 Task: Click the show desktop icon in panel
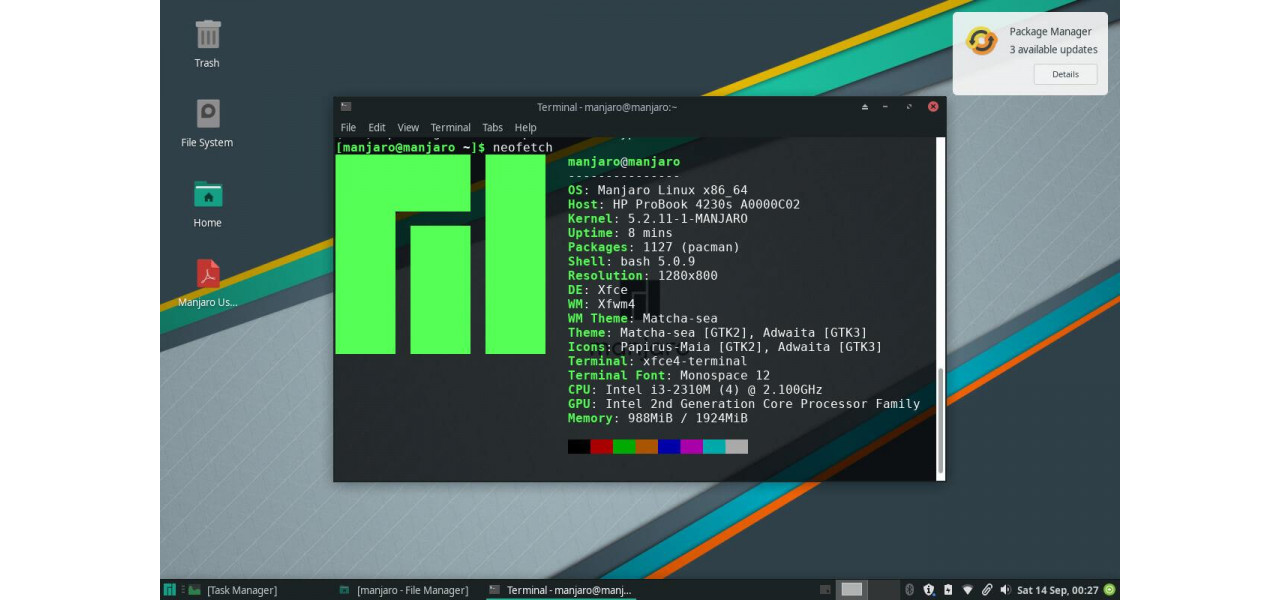[x=825, y=590]
